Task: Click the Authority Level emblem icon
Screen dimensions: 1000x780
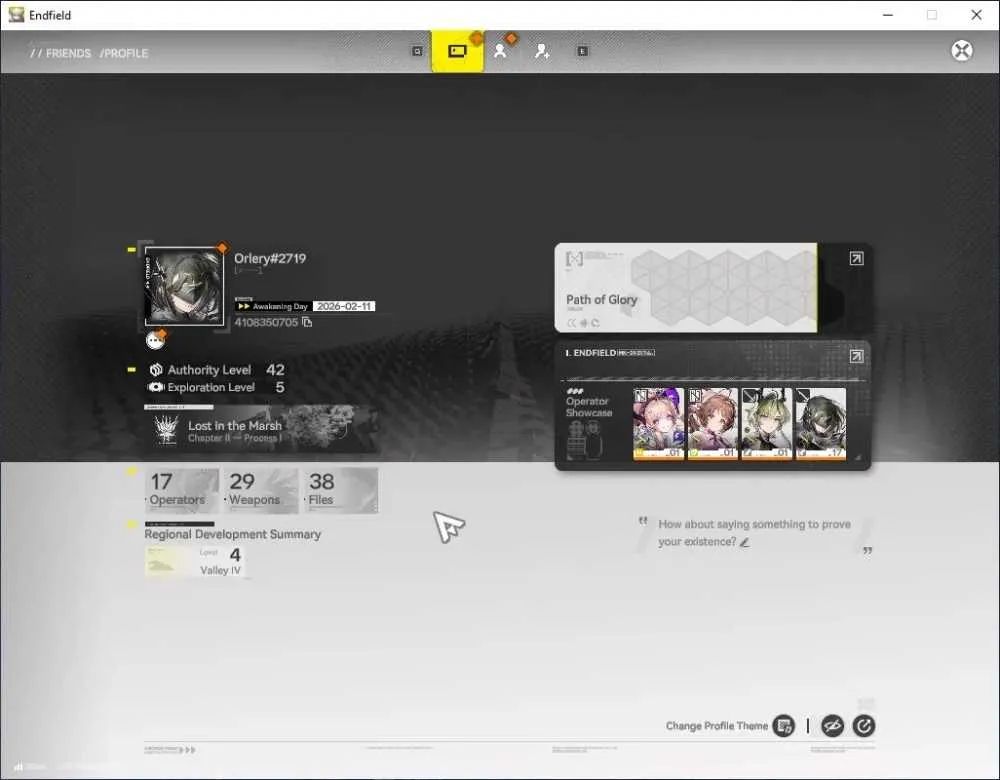Action: [156, 370]
